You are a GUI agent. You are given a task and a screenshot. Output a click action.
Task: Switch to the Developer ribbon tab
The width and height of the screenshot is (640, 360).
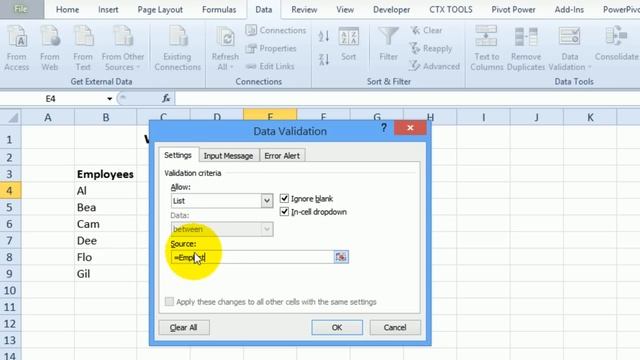(391, 9)
